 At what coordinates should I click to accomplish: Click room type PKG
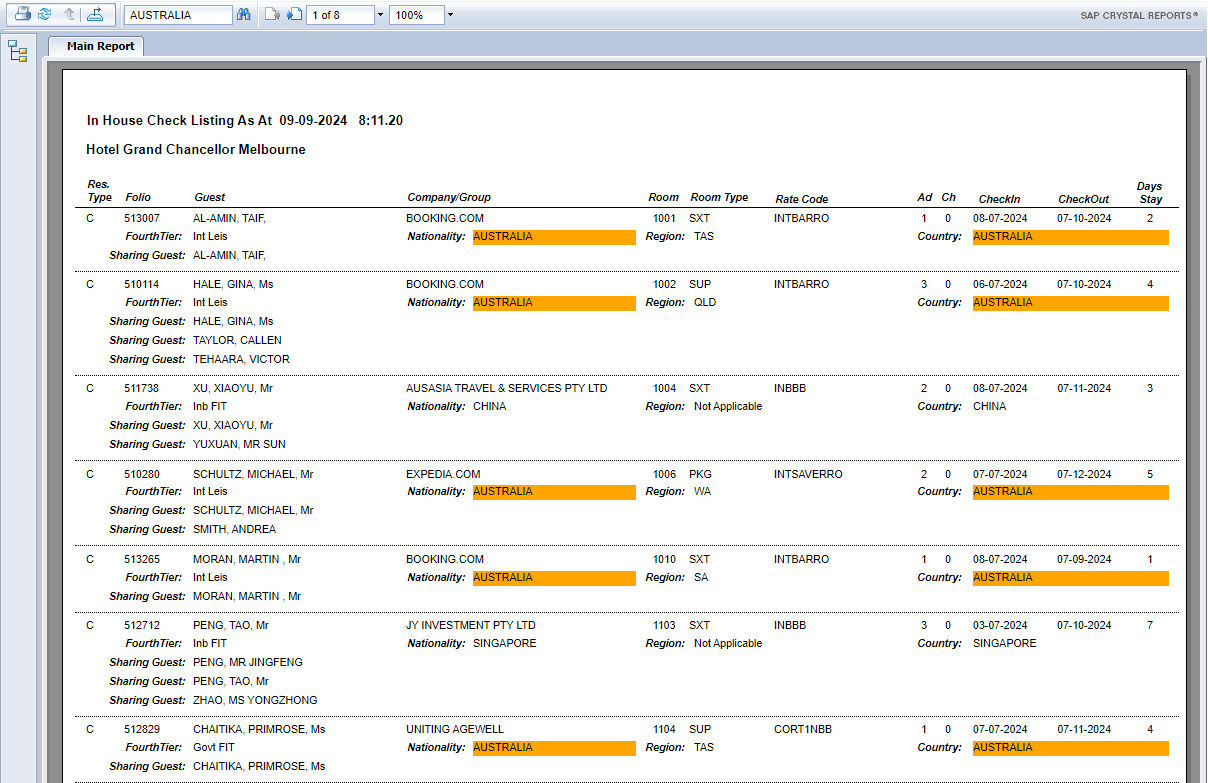[x=700, y=474]
